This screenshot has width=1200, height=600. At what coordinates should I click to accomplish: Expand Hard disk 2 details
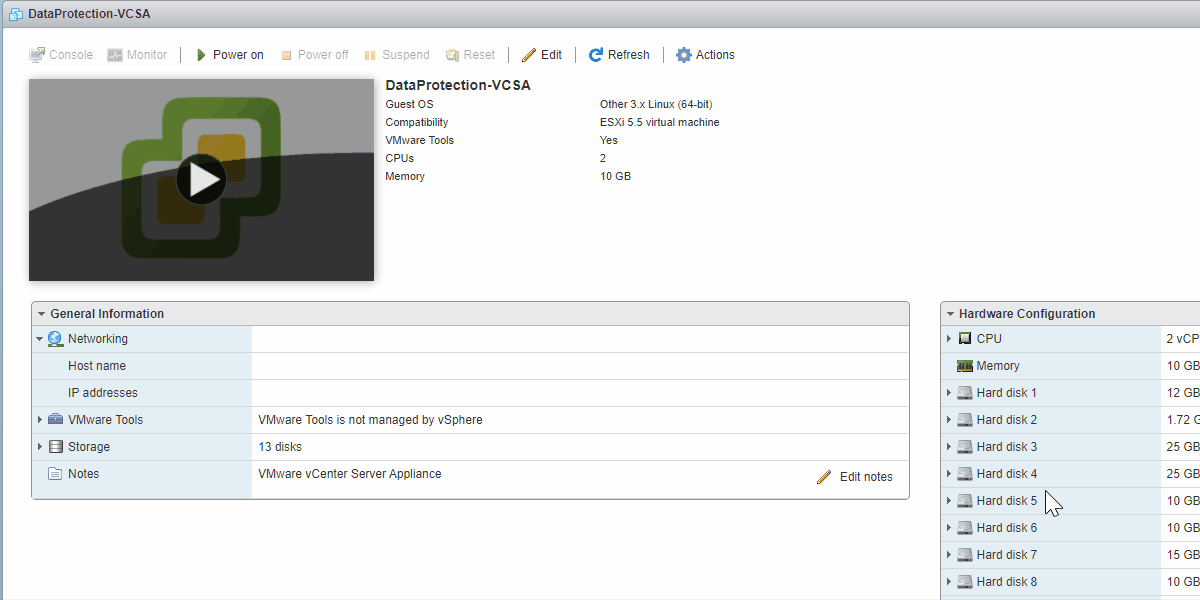[949, 420]
